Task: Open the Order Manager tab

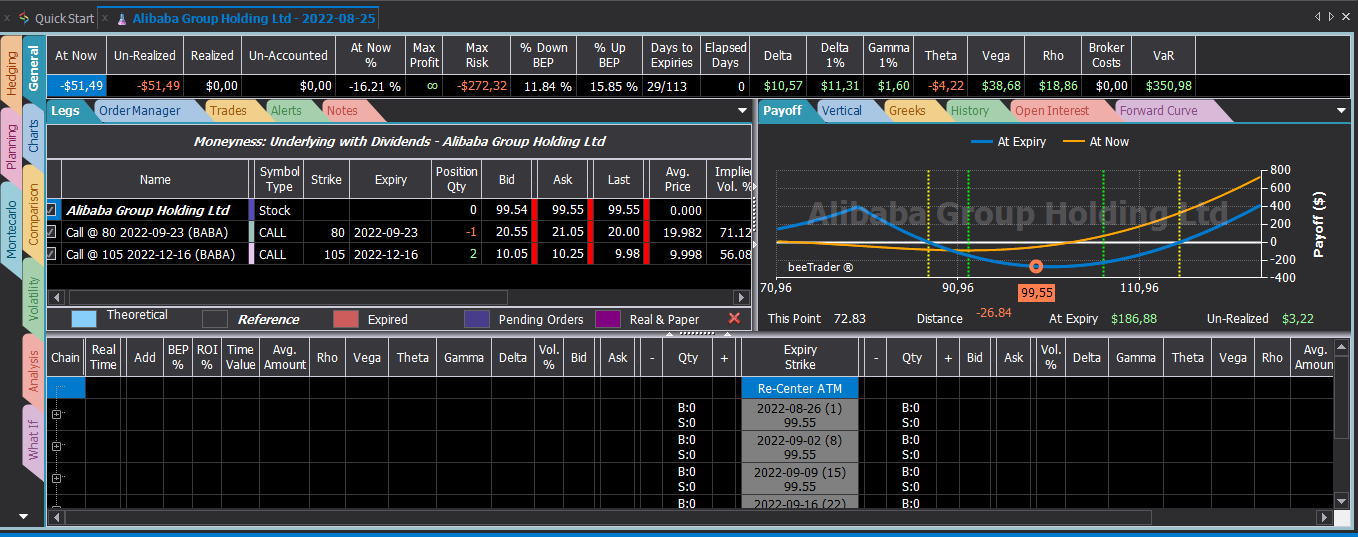Action: [142, 111]
